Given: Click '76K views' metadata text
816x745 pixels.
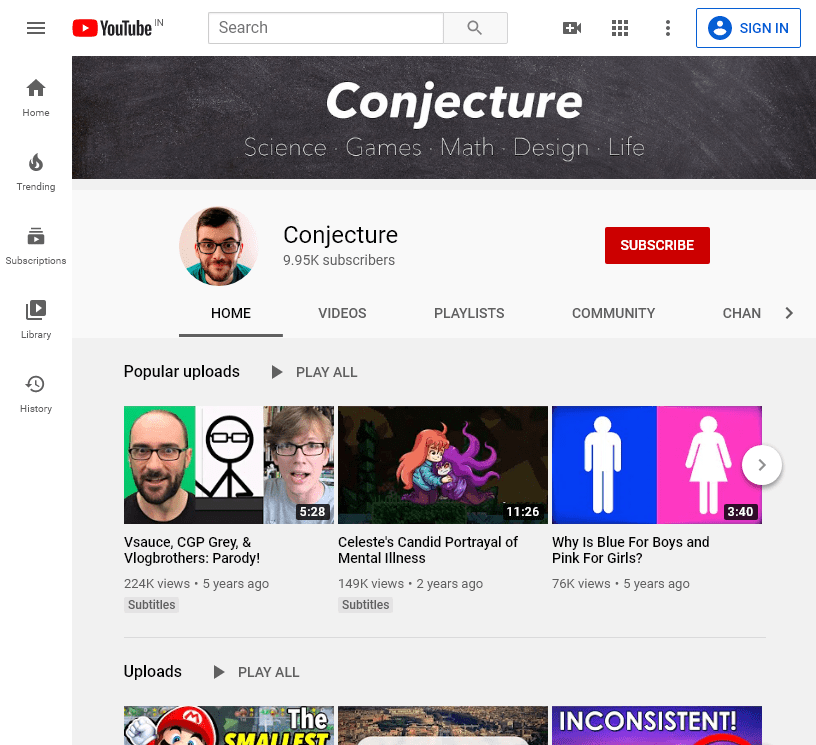Looking at the screenshot, I should pos(581,584).
